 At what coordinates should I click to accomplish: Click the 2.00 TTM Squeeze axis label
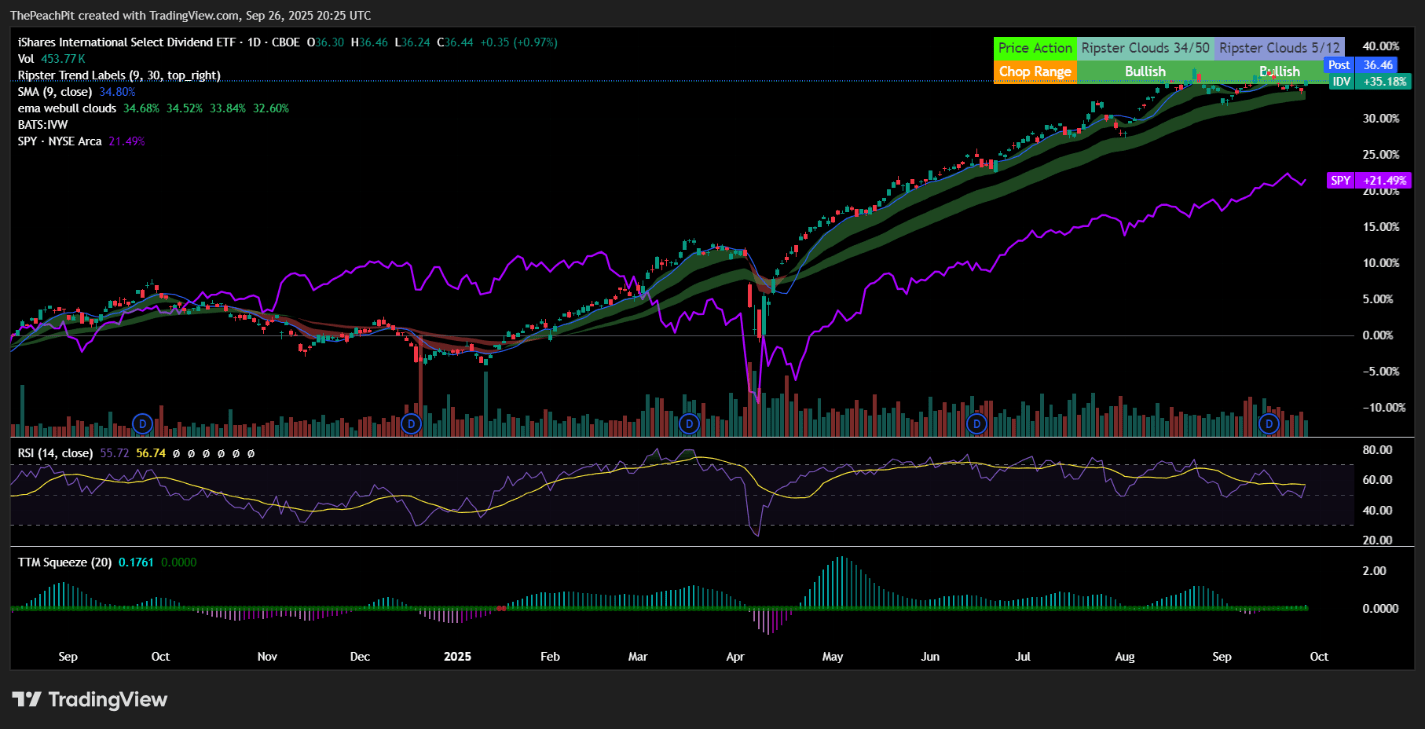(x=1376, y=571)
